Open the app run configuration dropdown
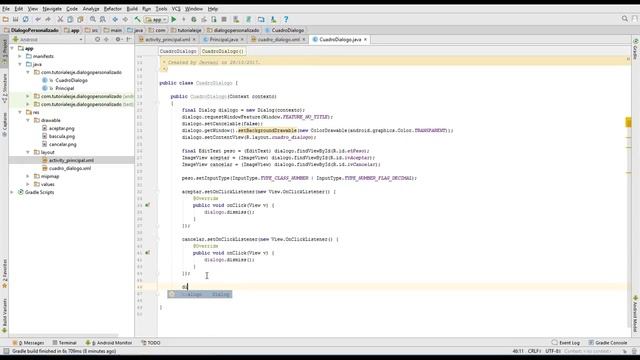This screenshot has width=640, height=360. click(x=156, y=19)
